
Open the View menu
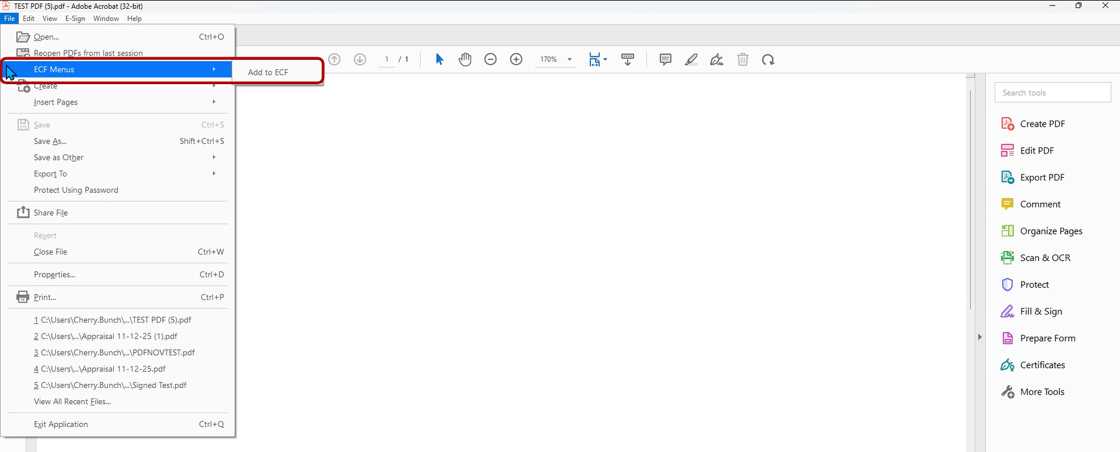pyautogui.click(x=50, y=19)
